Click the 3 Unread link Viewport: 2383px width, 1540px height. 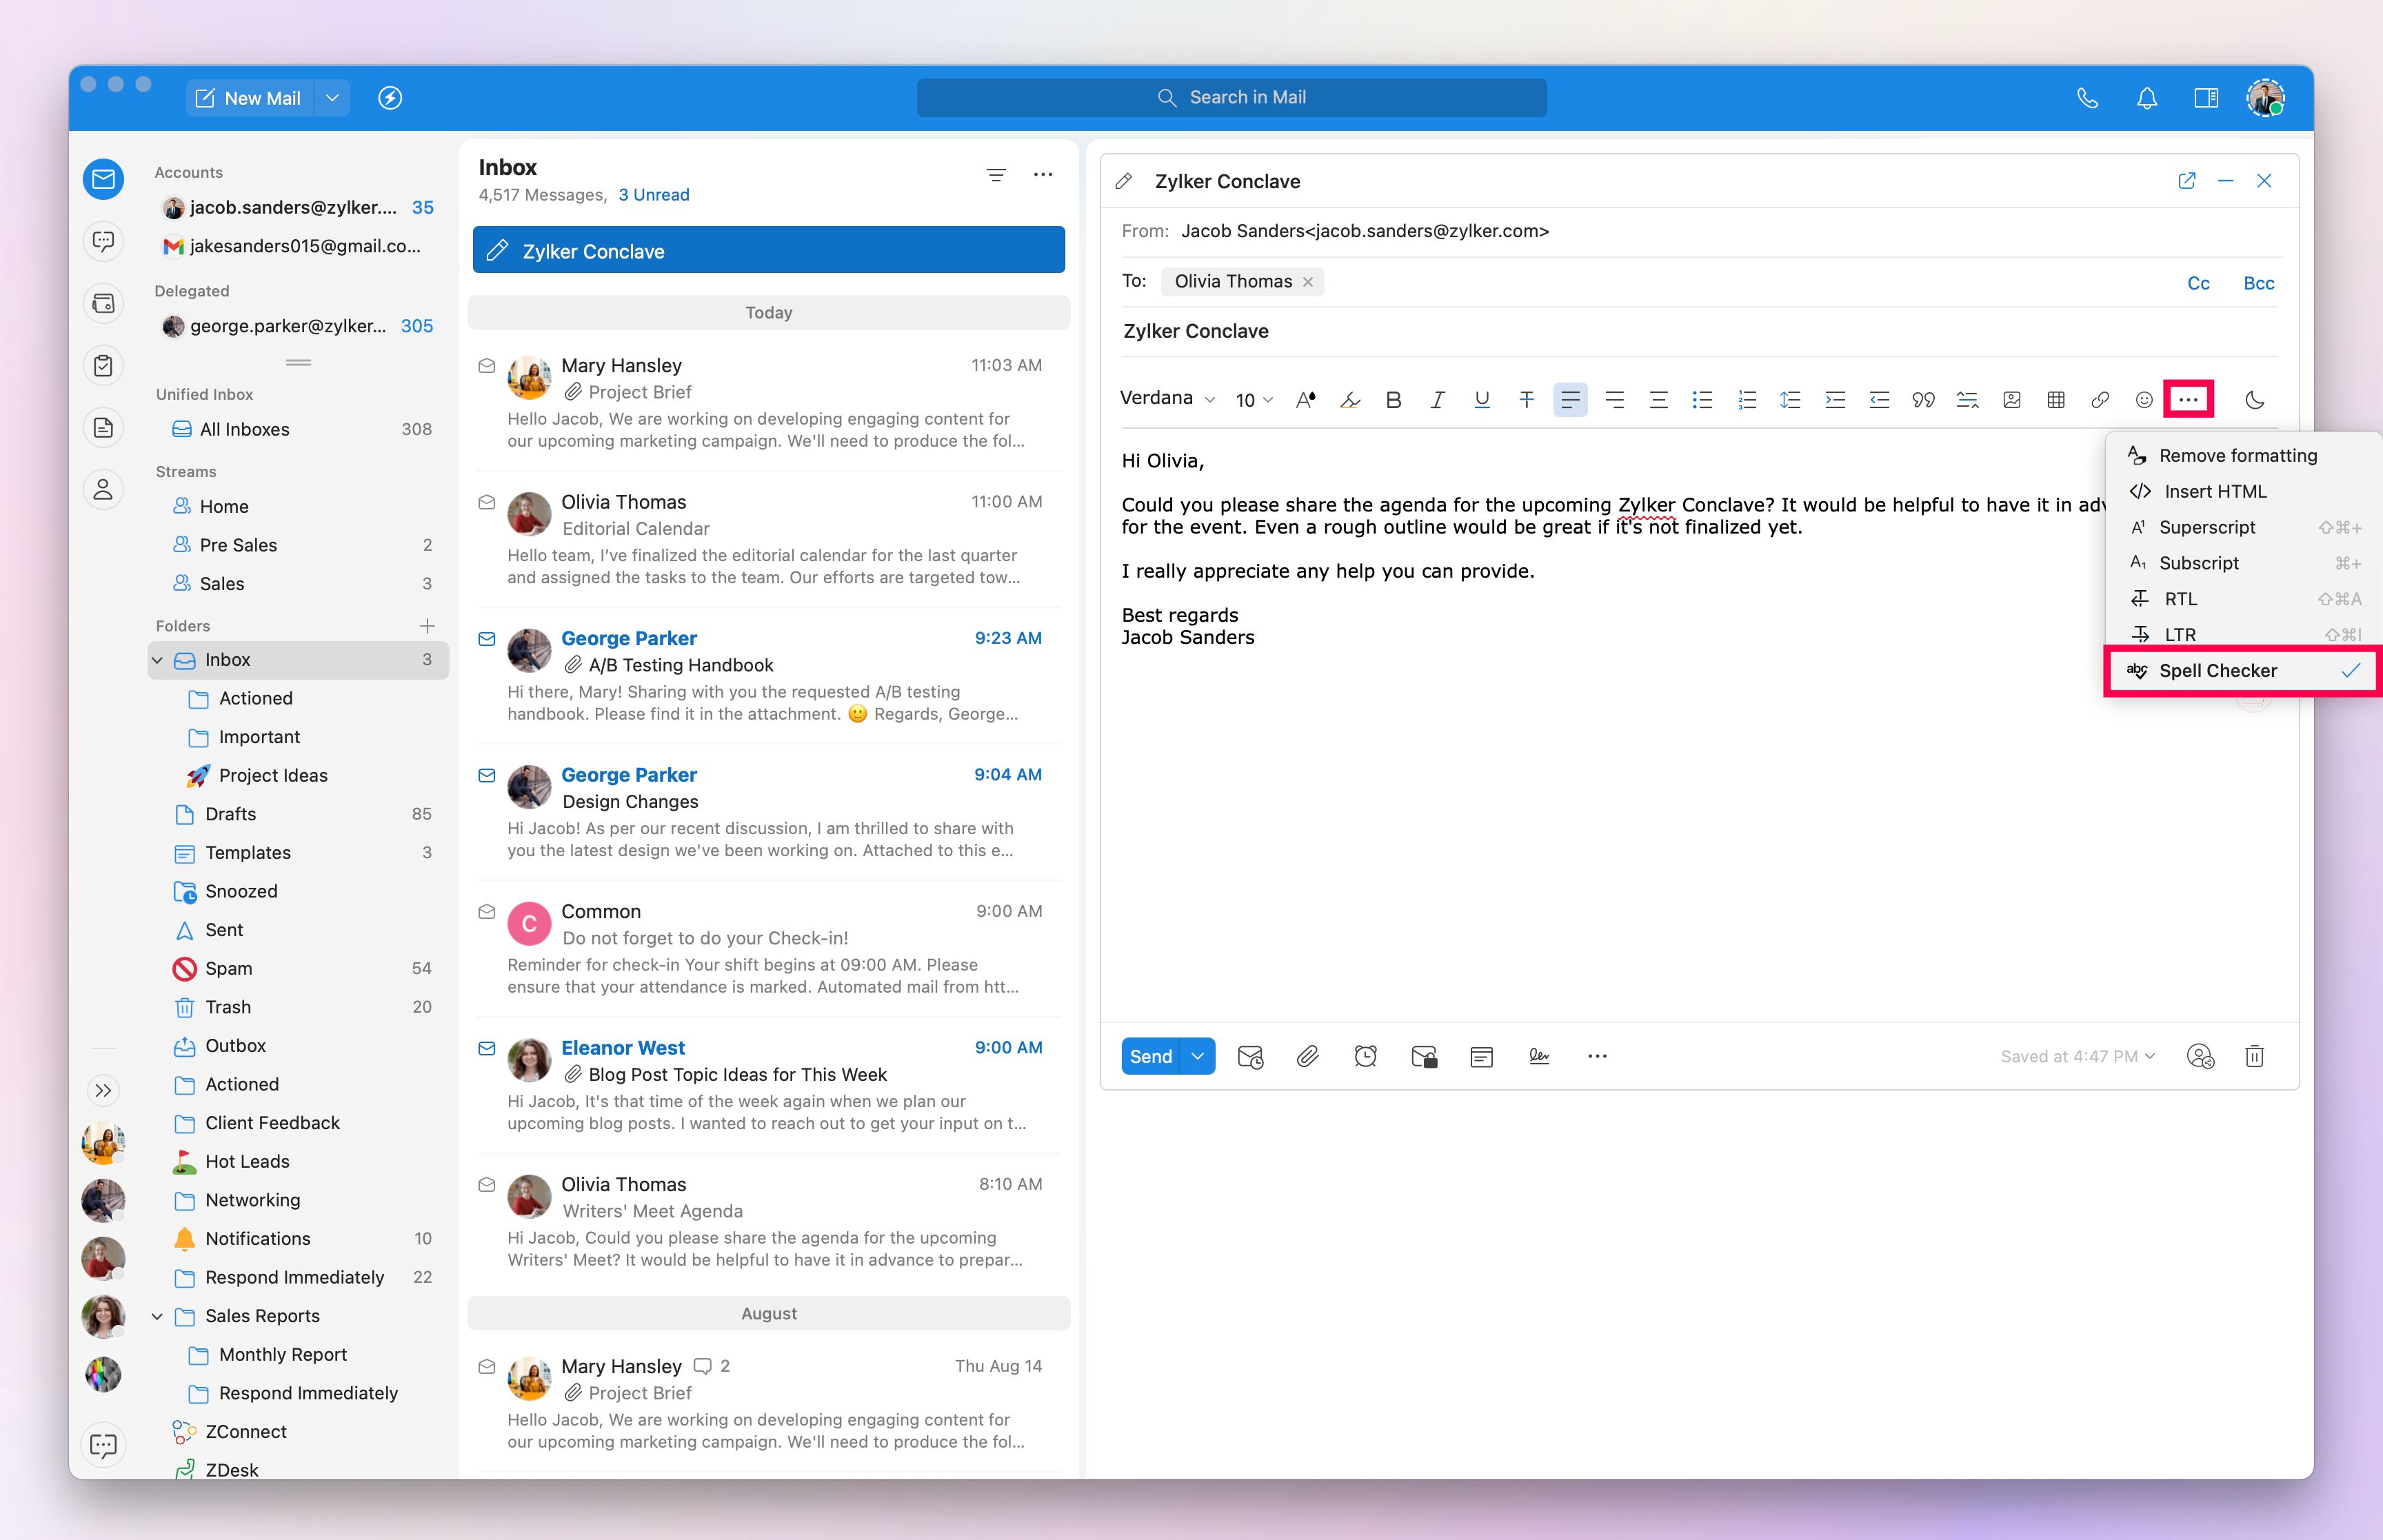(x=654, y=195)
